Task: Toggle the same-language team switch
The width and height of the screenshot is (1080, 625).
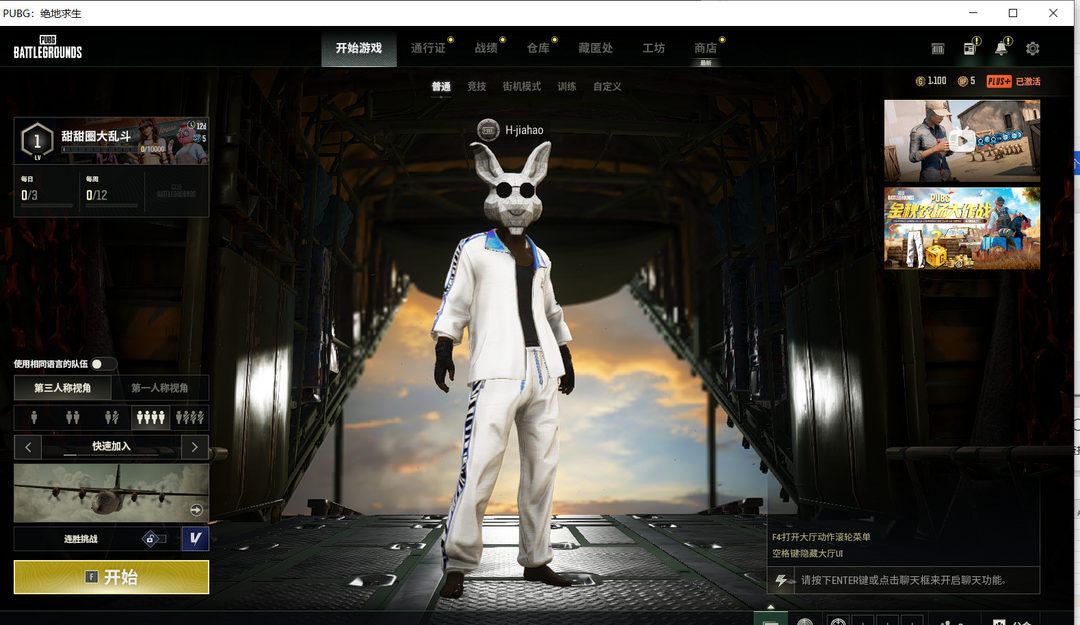Action: coord(103,364)
